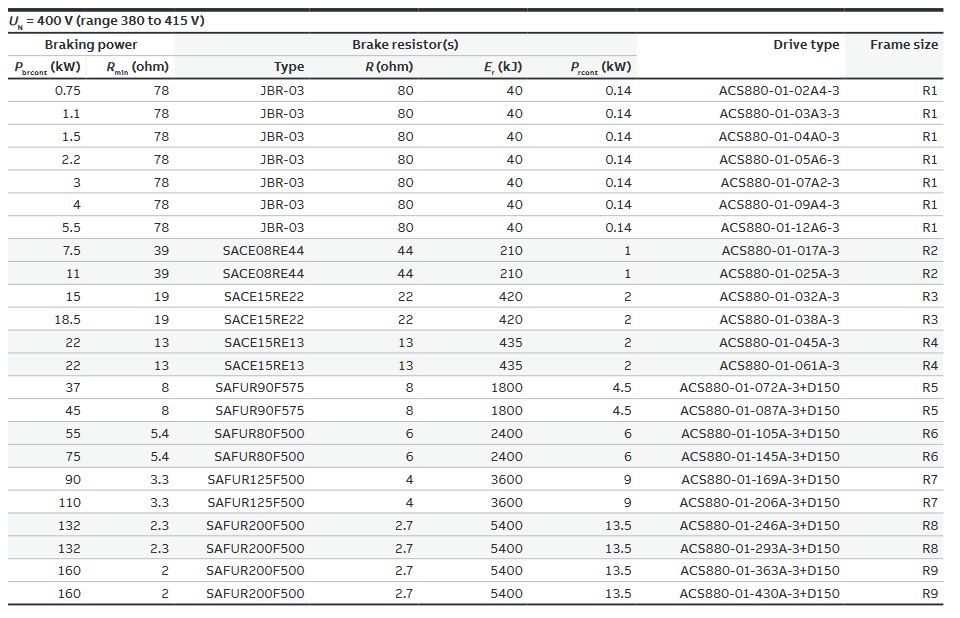The height and width of the screenshot is (618, 960).
Task: Click frame size R2 in ACS880-01-025A-3 row
Action: coord(930,274)
